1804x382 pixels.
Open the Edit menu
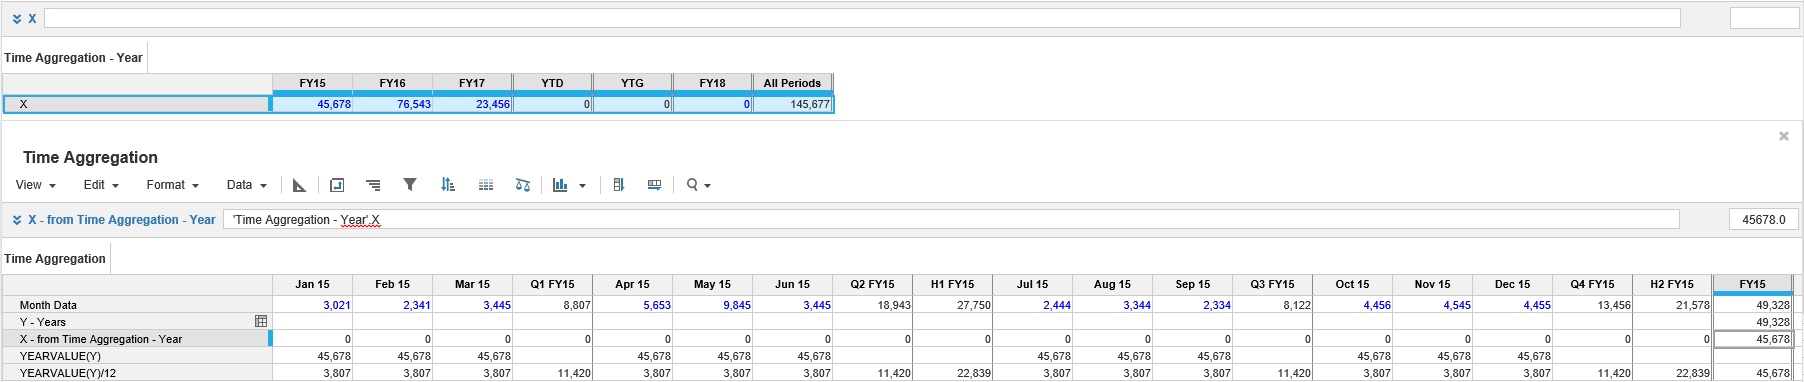pos(101,185)
